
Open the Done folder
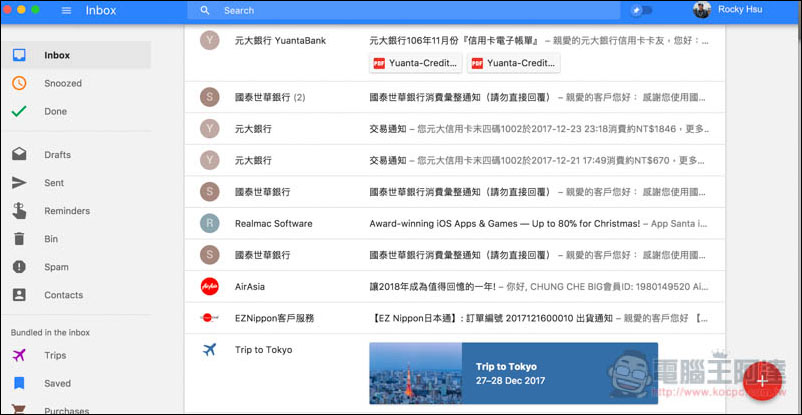[x=55, y=112]
